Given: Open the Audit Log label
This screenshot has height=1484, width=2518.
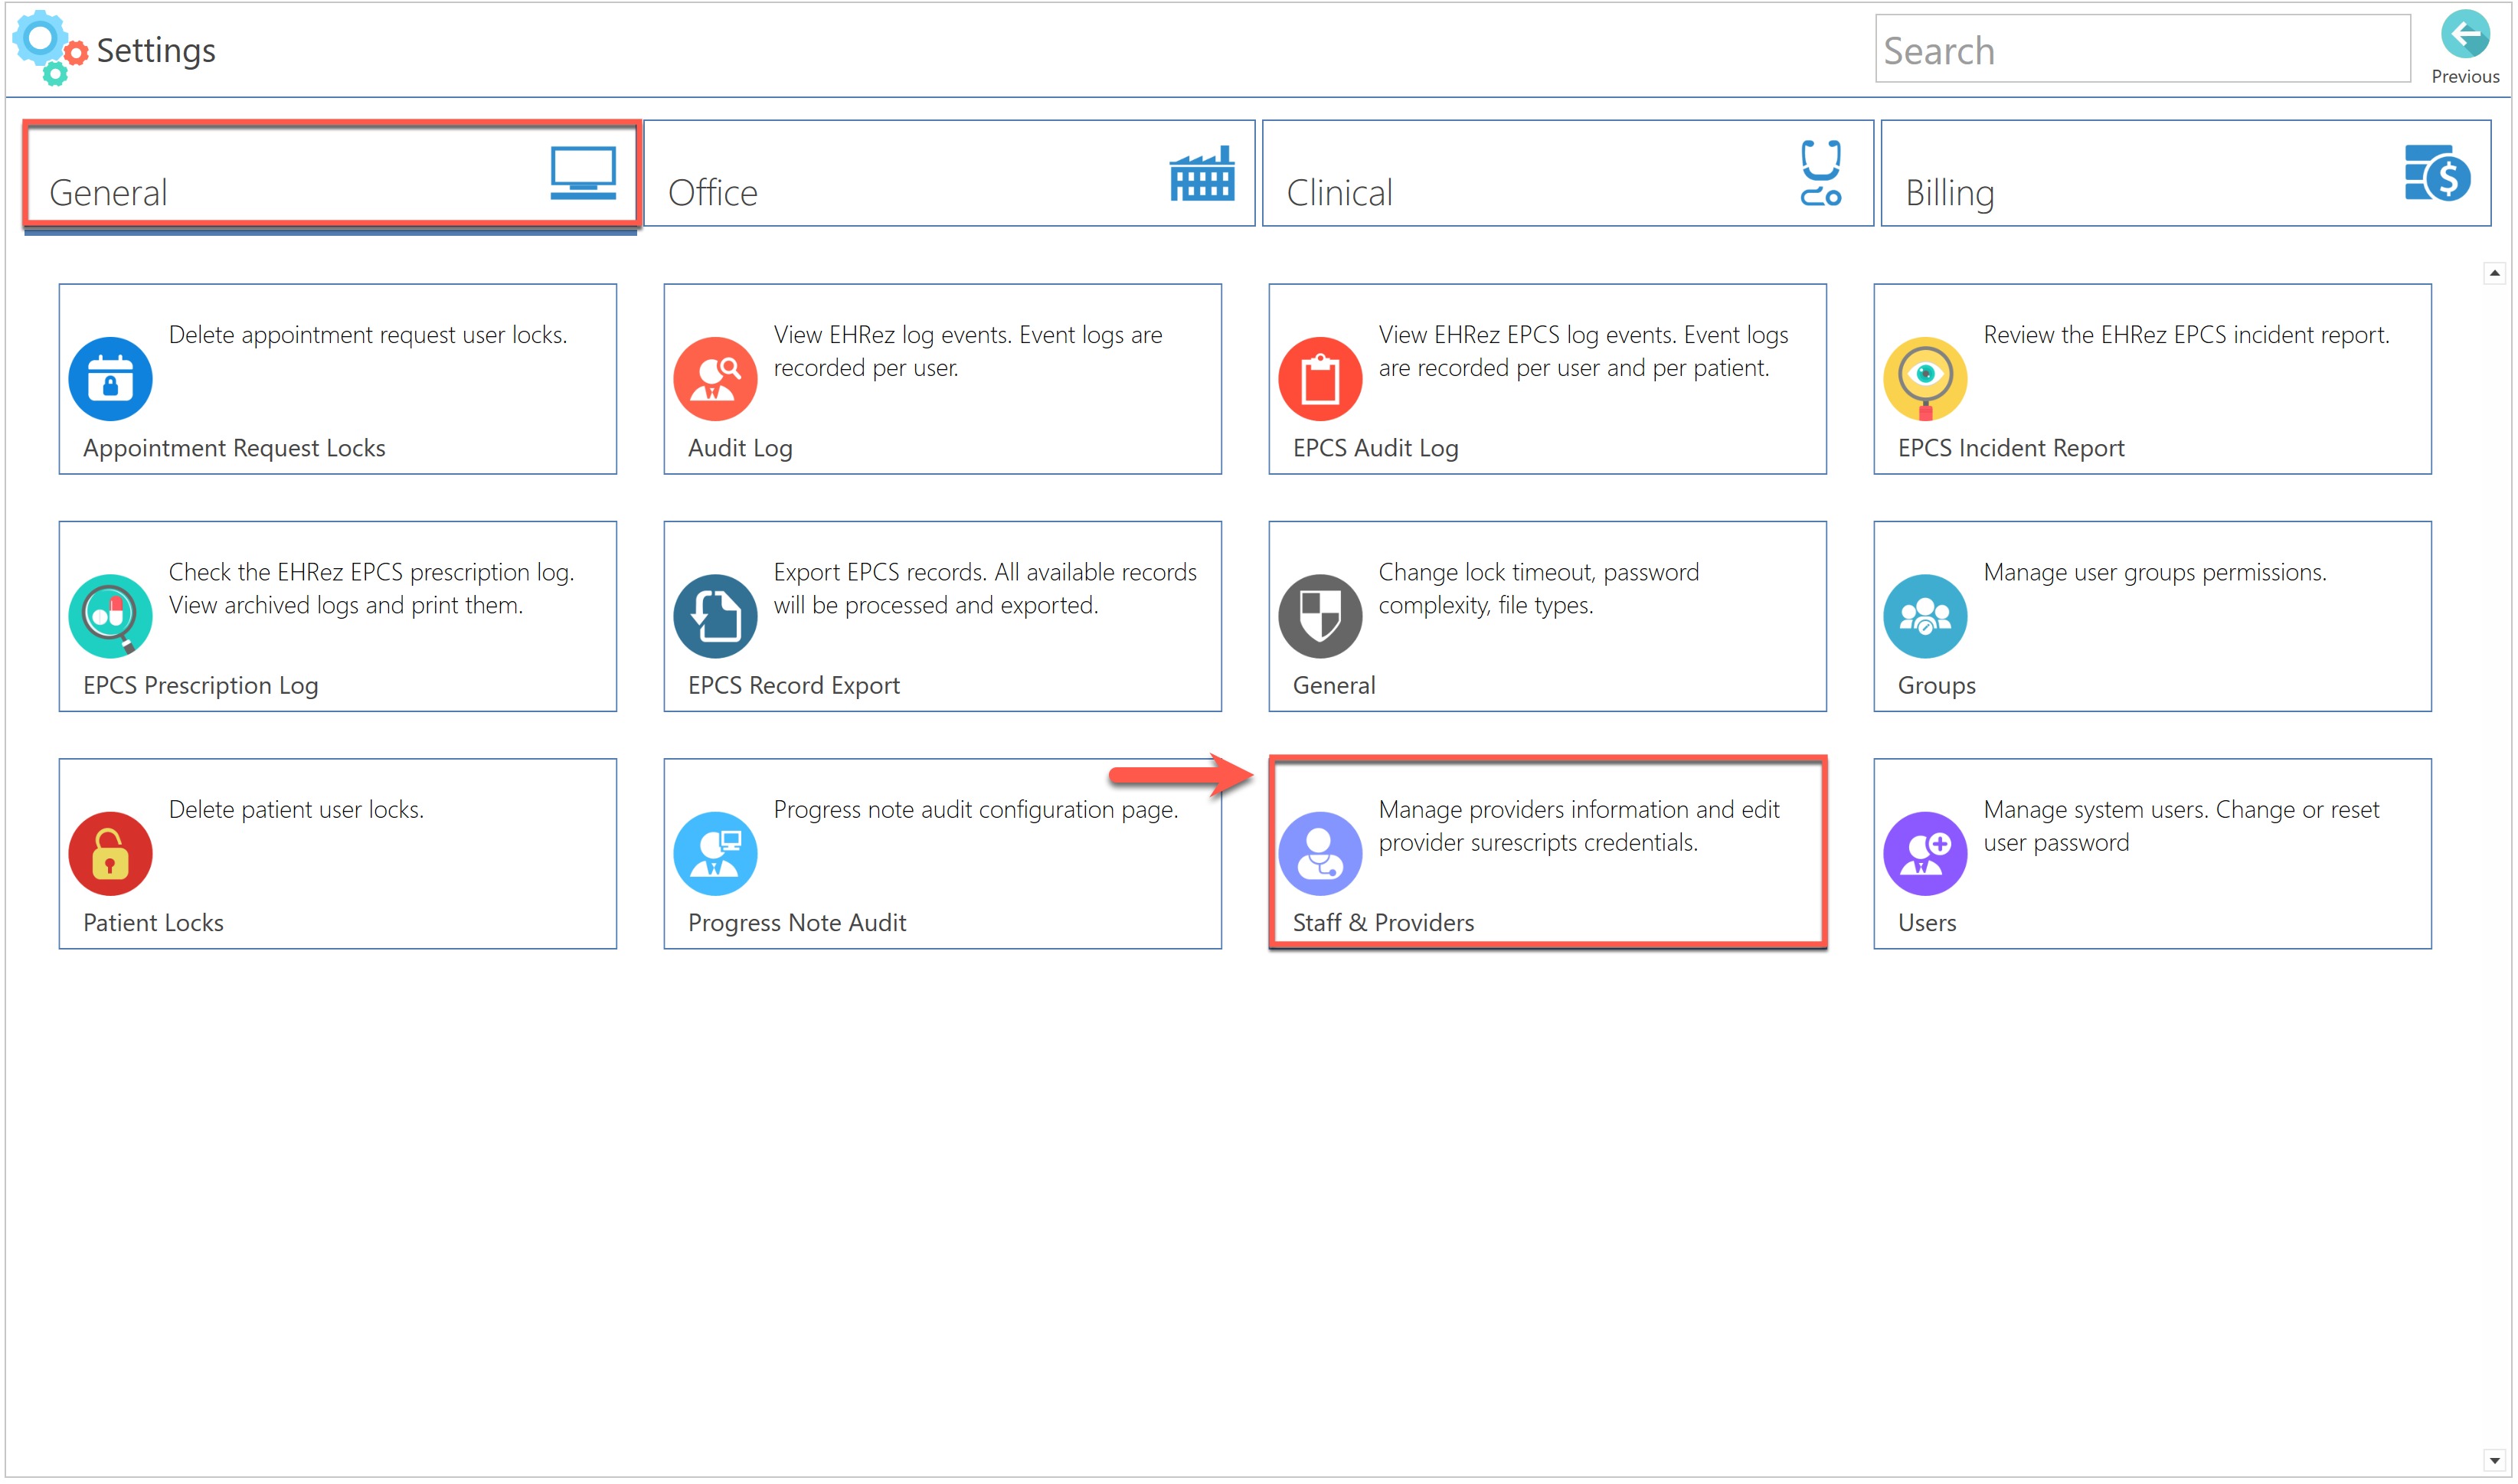Looking at the screenshot, I should [740, 448].
